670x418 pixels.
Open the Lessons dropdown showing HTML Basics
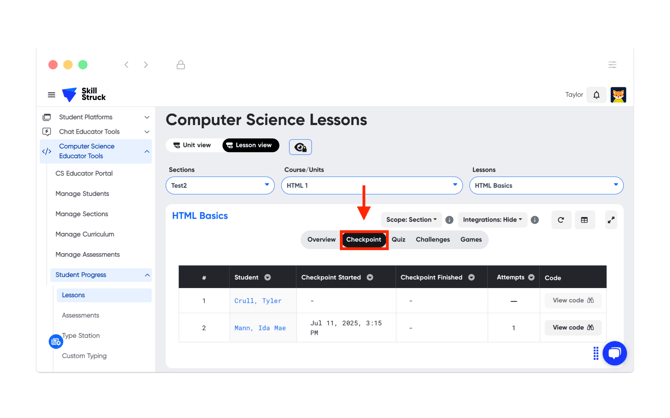pyautogui.click(x=546, y=185)
